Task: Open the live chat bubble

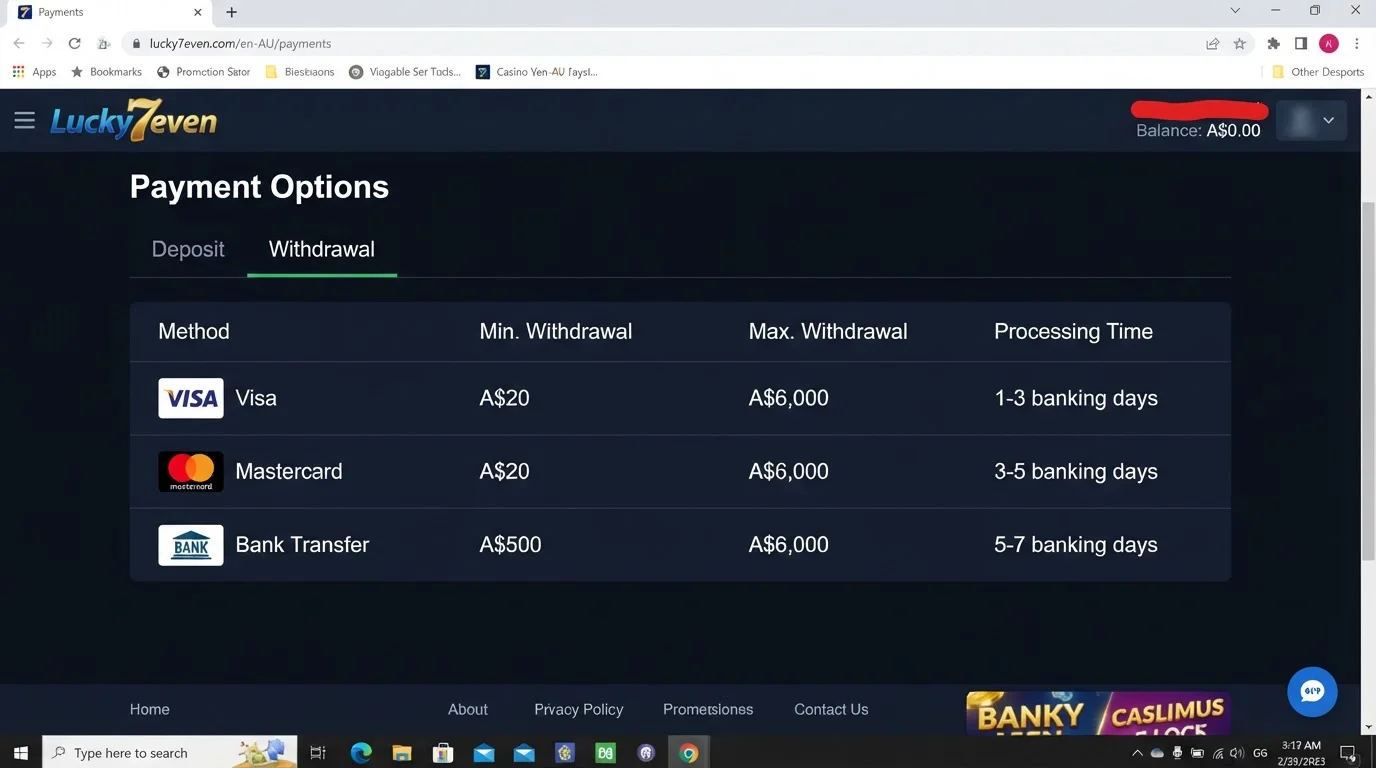Action: click(x=1312, y=692)
